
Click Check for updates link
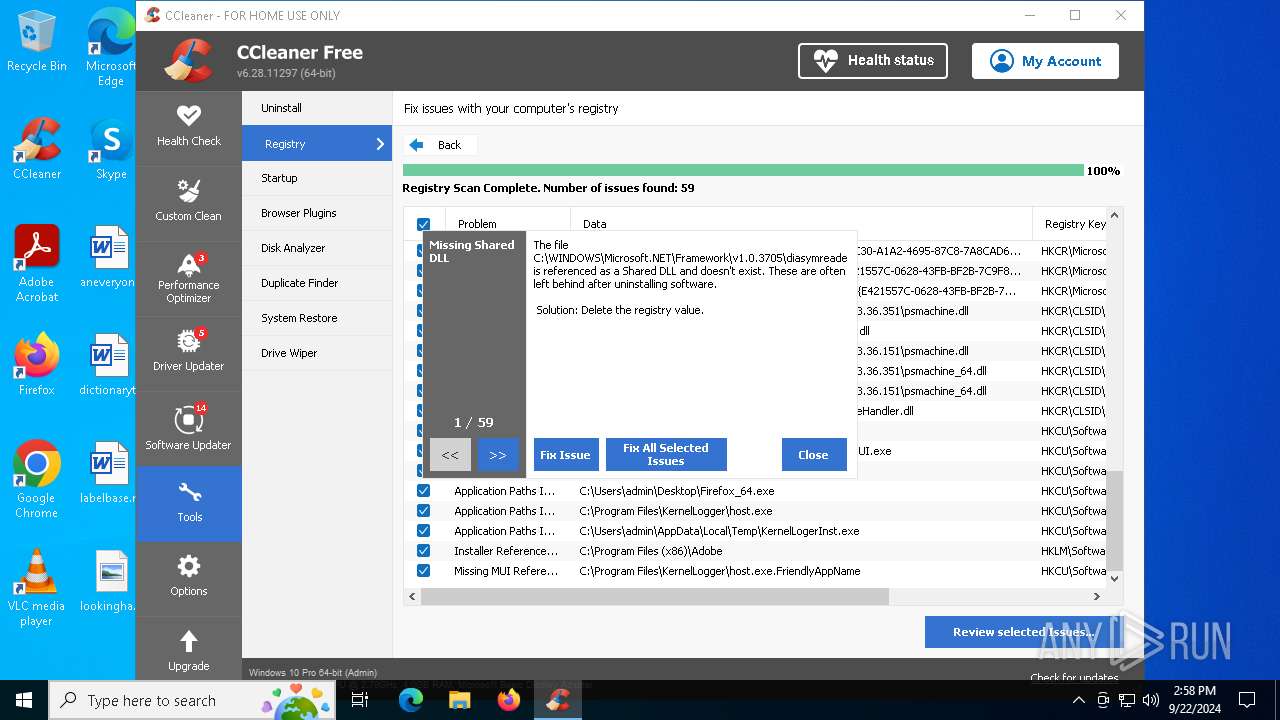click(x=1074, y=677)
